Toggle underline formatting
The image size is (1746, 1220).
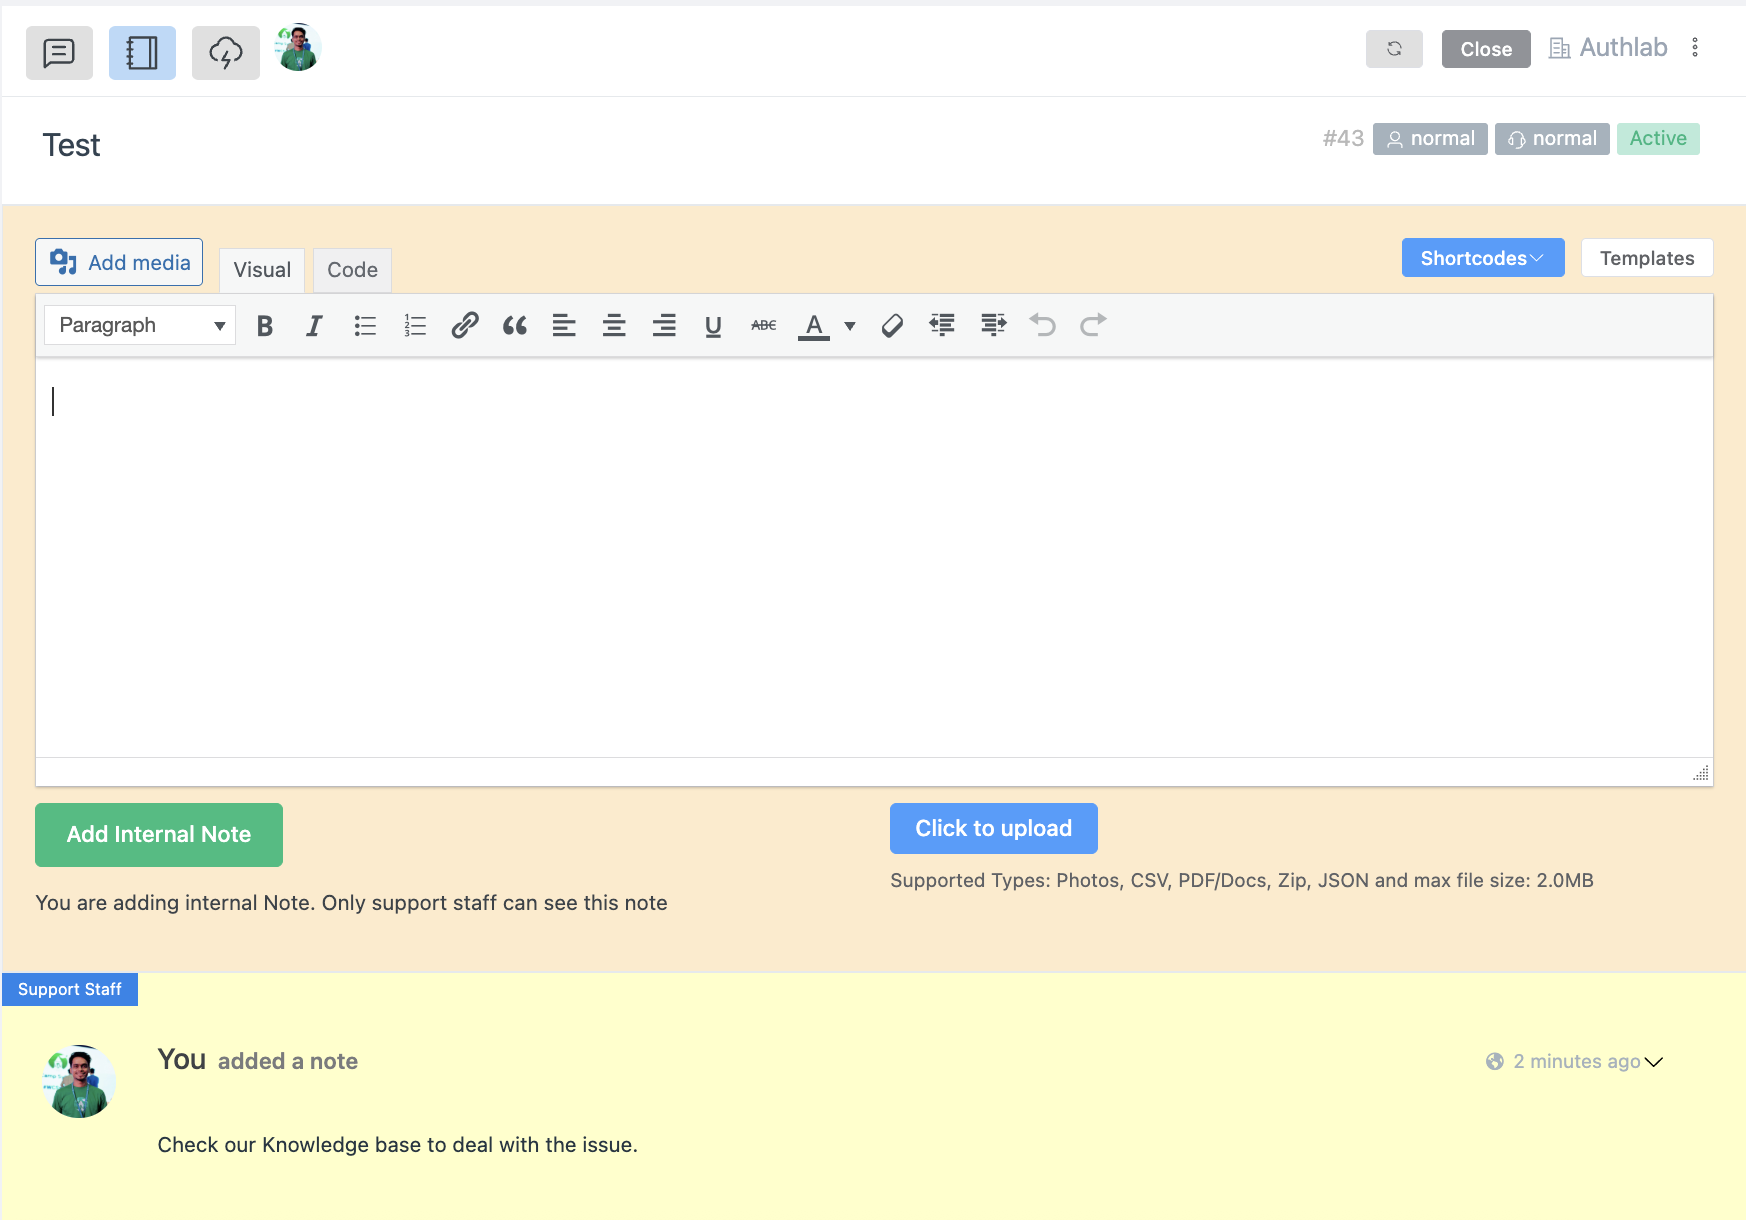713,325
